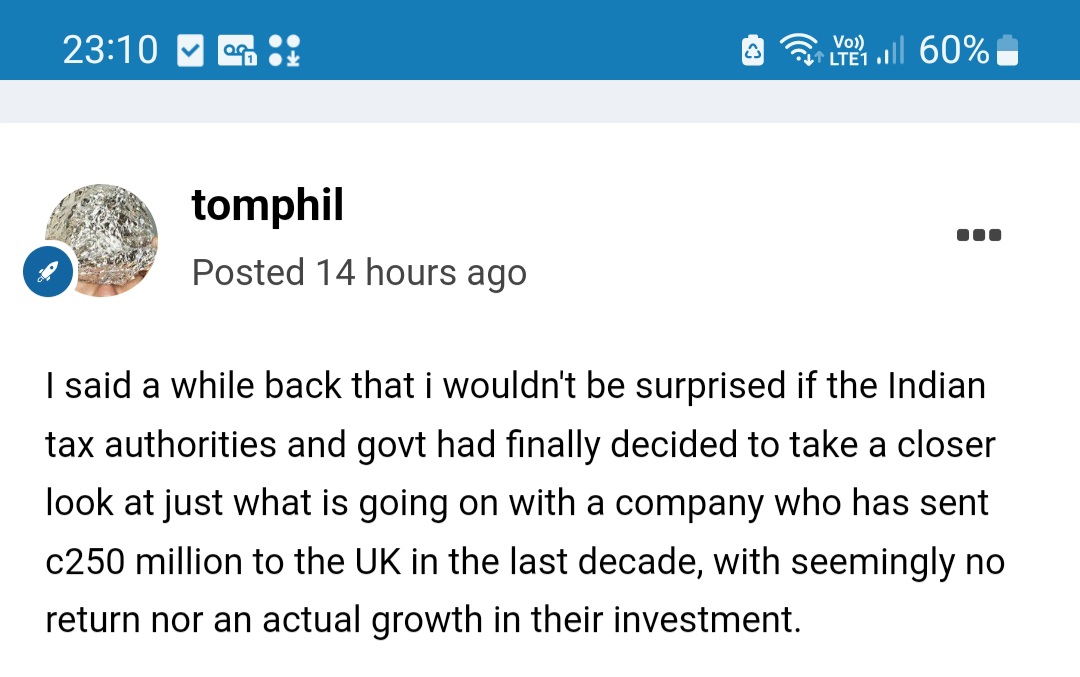
Task: Tap the last line ending 'their investment.'
Action: pos(424,620)
